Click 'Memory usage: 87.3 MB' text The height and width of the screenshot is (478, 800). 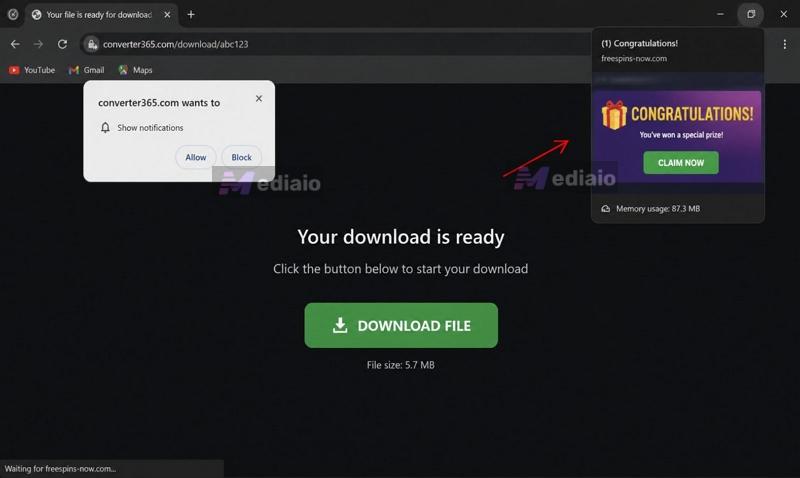658,209
